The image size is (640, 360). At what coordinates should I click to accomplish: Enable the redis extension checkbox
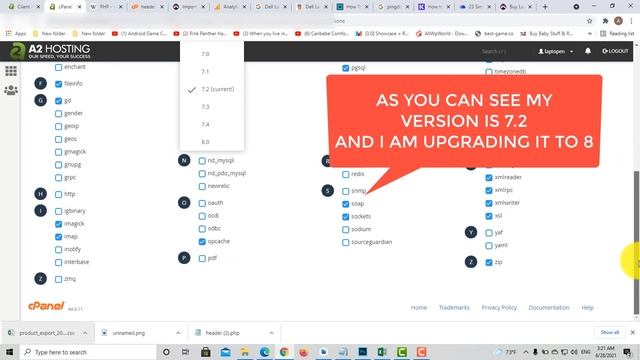pos(346,174)
